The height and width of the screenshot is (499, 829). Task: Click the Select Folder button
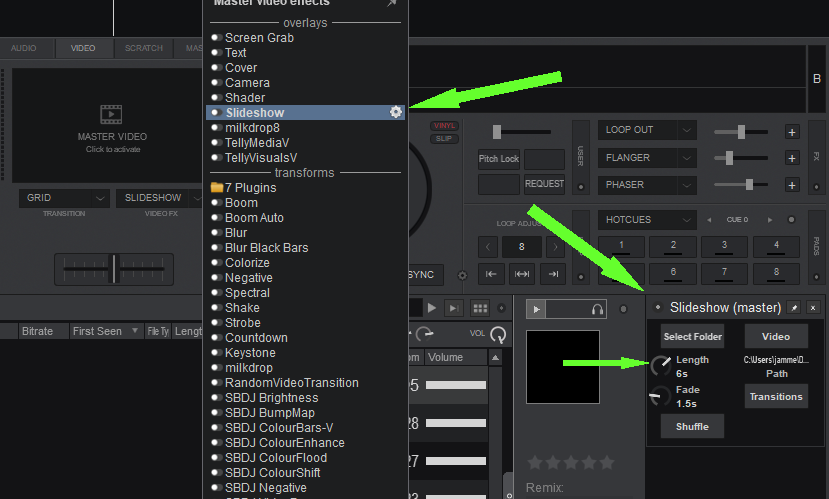tap(693, 337)
